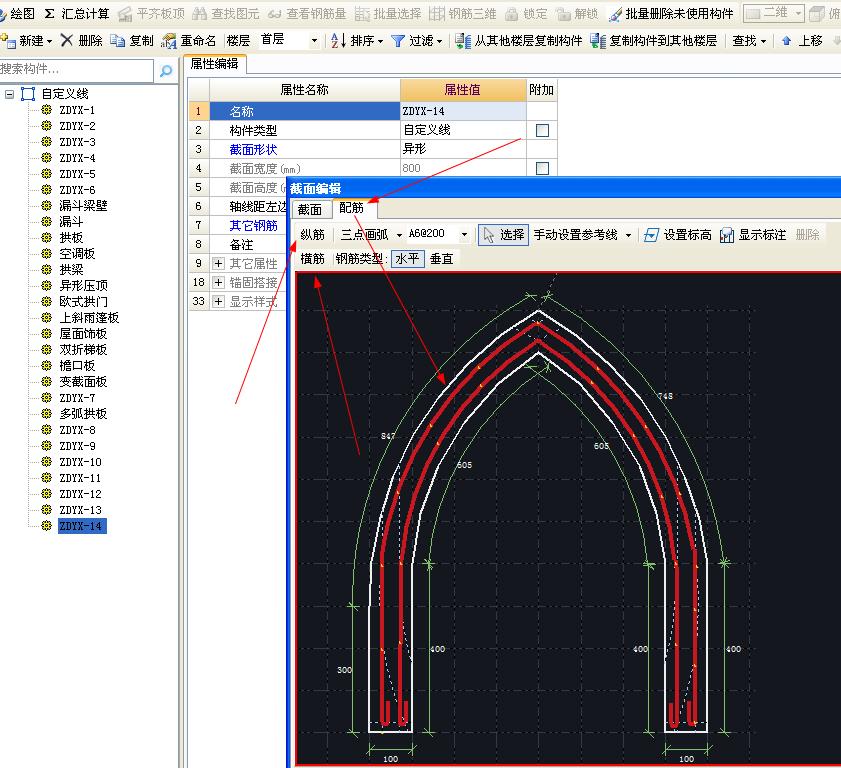Click 批量删除未使用构件 brush icon
Screen dimensions: 841x768
[615, 14]
